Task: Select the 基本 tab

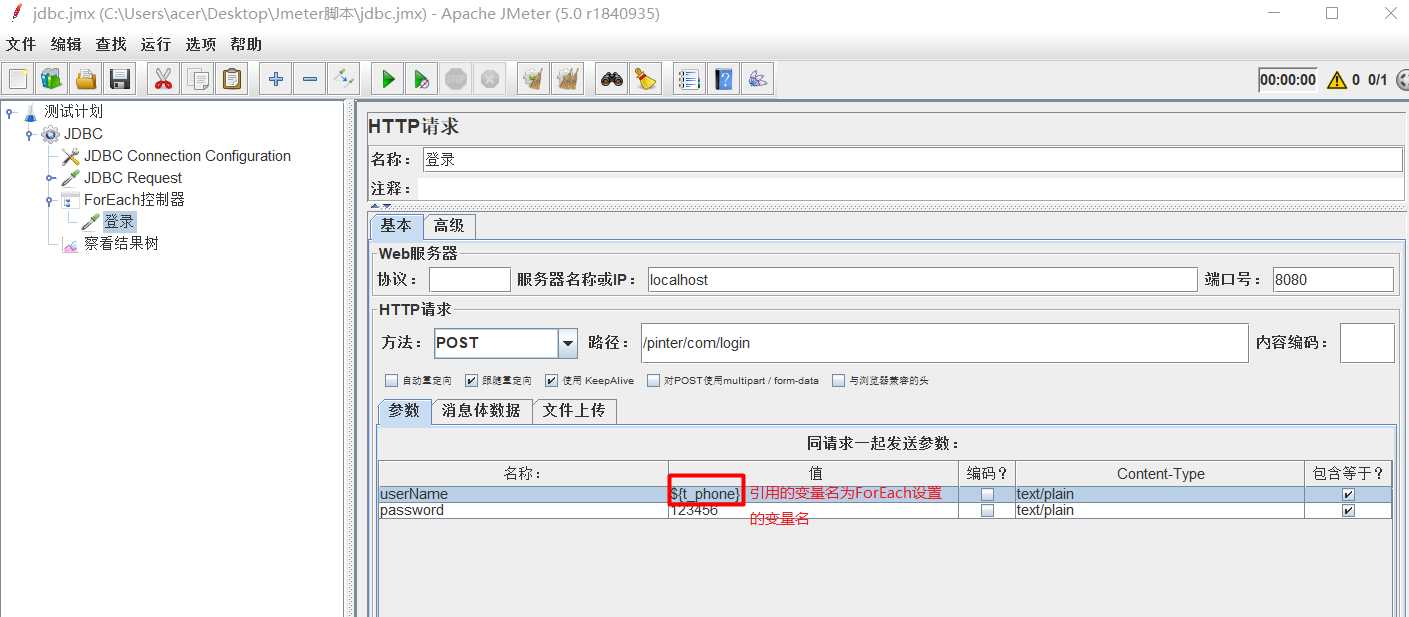Action: (396, 226)
